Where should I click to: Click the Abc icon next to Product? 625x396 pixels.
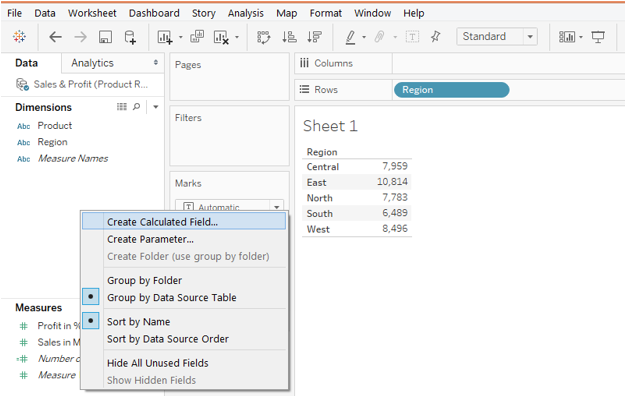pyautogui.click(x=24, y=126)
